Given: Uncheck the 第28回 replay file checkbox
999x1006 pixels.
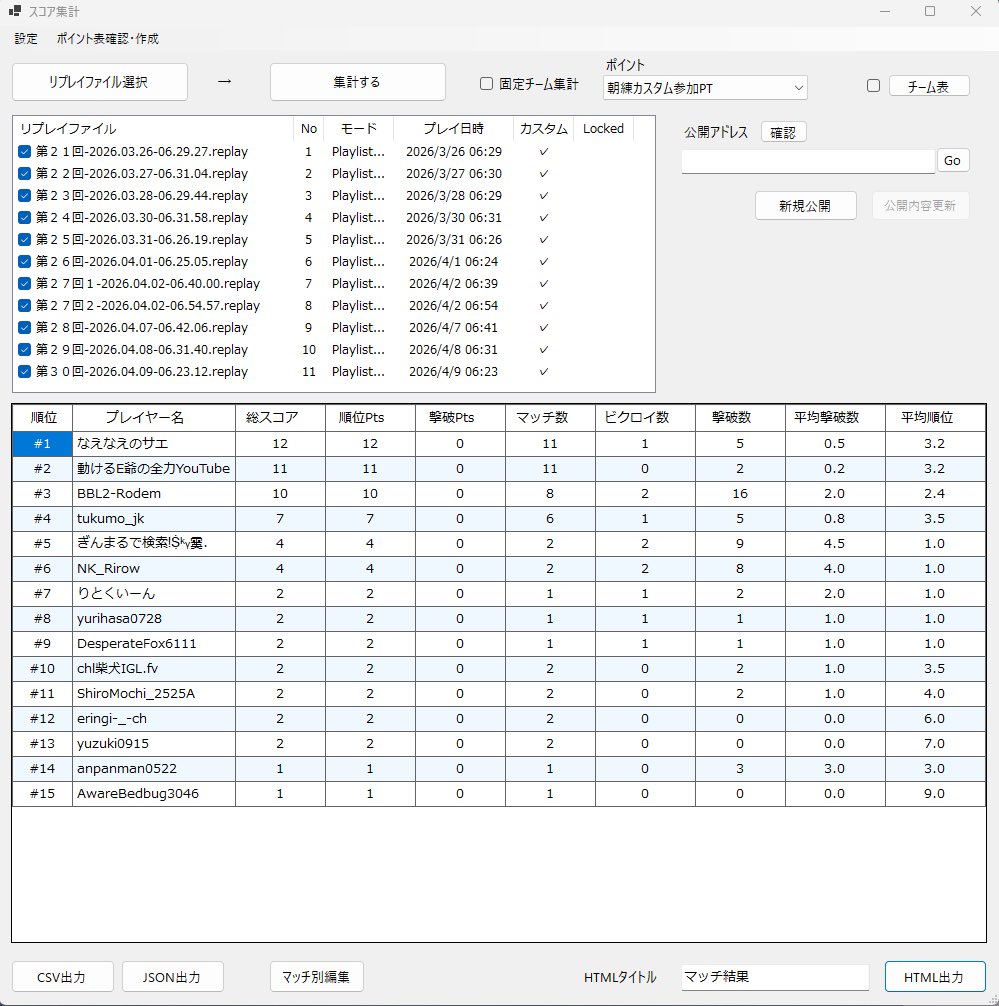Looking at the screenshot, I should pos(24,328).
